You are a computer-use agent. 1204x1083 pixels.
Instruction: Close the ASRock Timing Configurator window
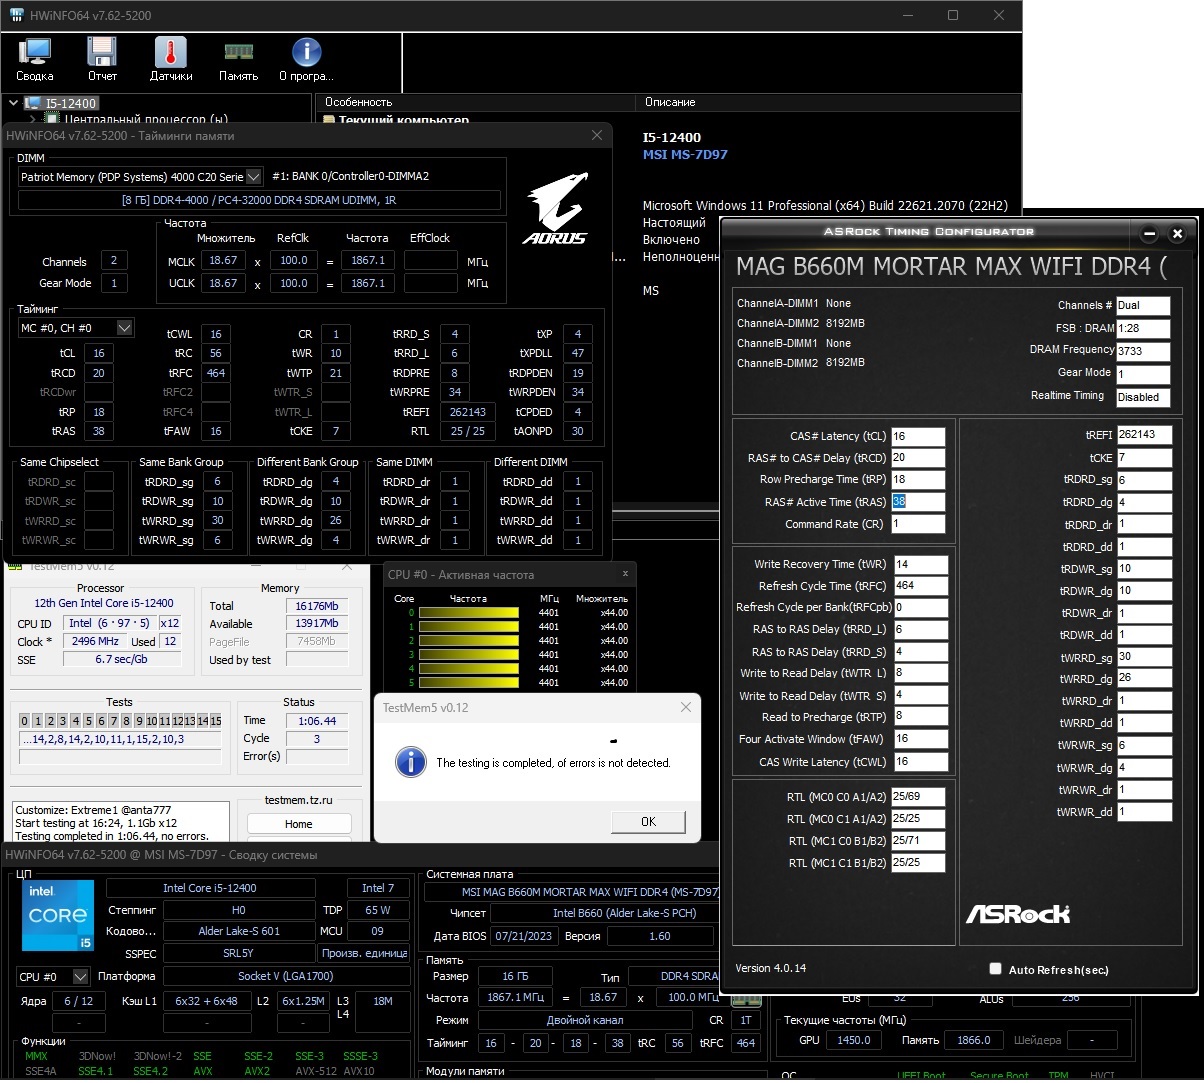coord(1177,233)
